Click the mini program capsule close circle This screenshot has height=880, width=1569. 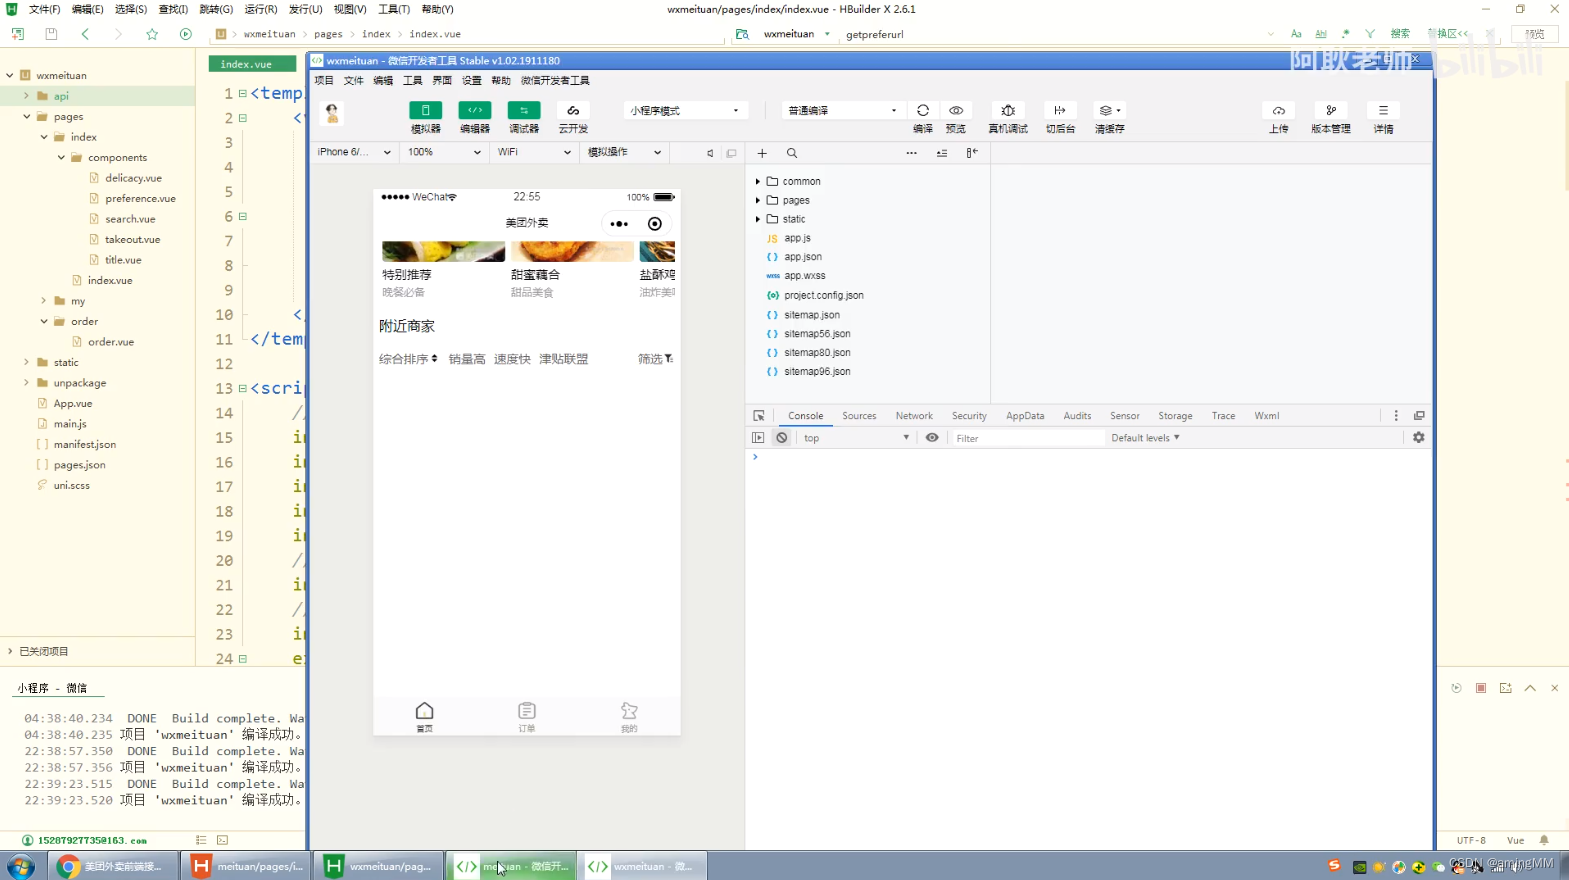tap(655, 224)
